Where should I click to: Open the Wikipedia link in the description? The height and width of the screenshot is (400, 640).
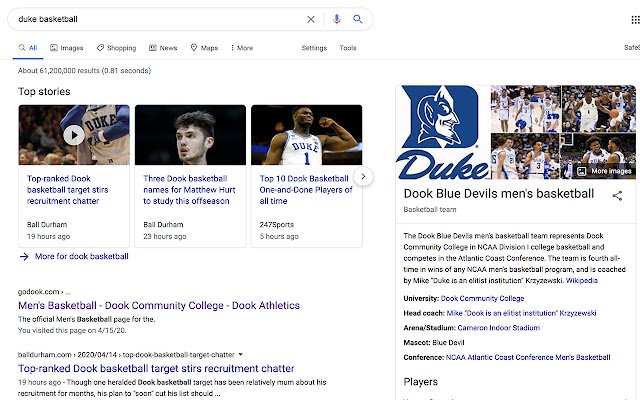(x=582, y=280)
